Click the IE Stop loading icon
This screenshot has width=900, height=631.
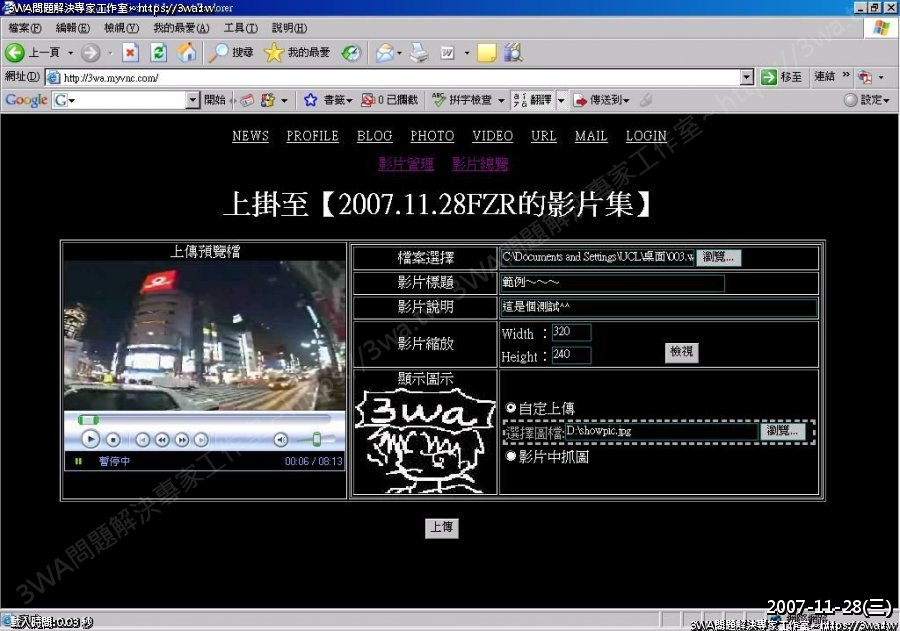(x=130, y=53)
